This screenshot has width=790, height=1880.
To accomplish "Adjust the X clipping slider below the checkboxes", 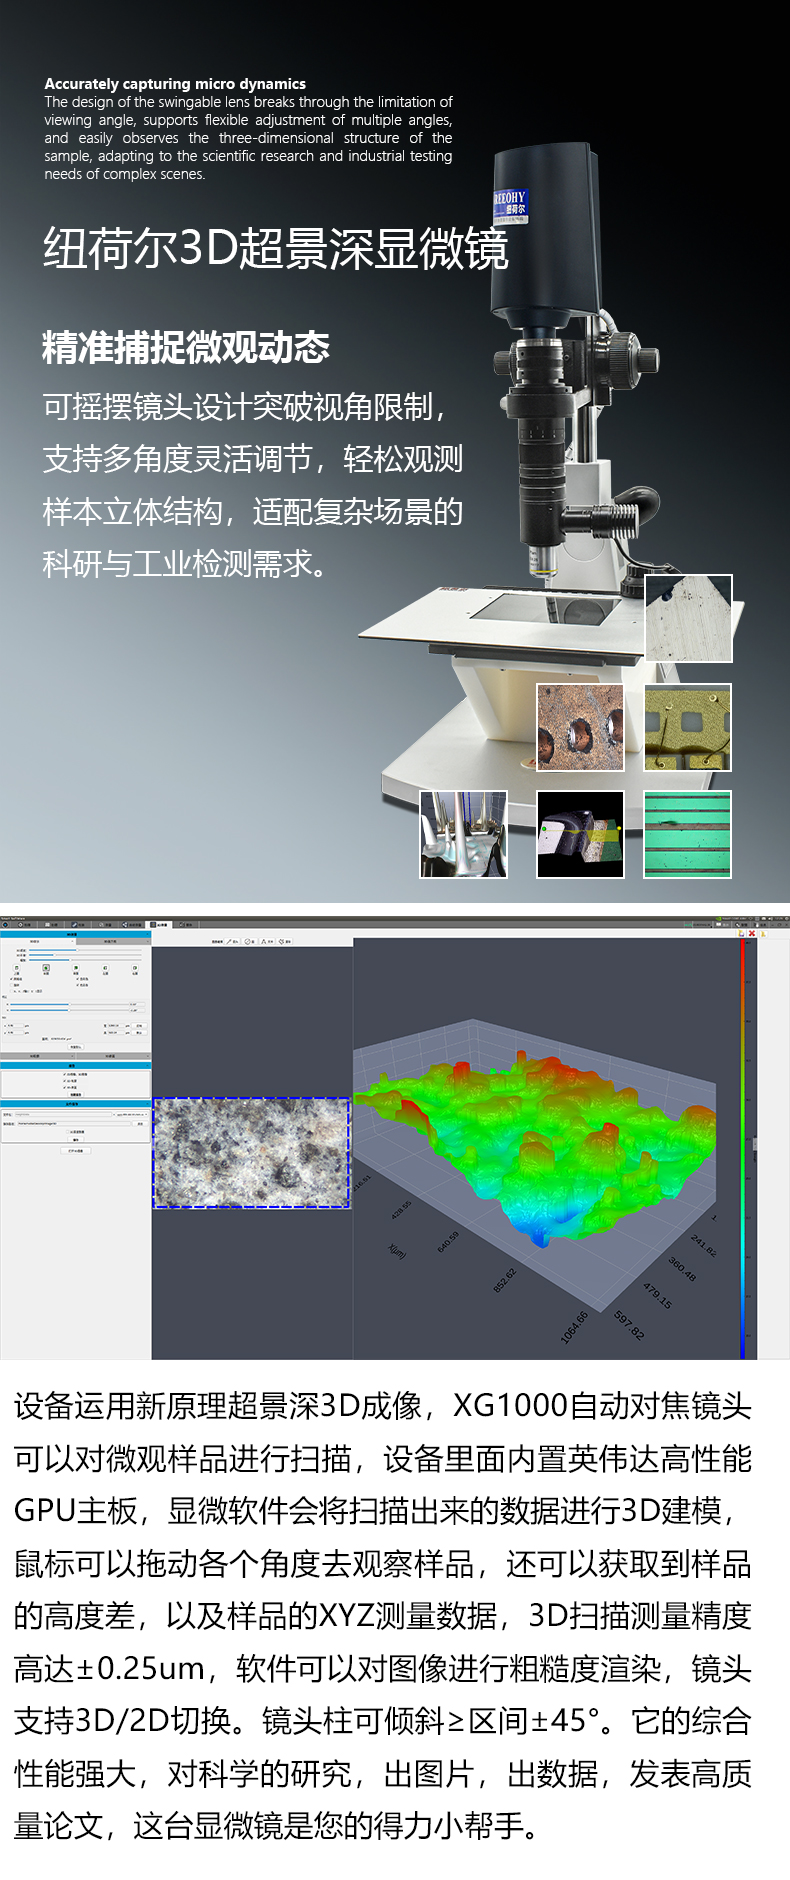I will coord(69,1004).
